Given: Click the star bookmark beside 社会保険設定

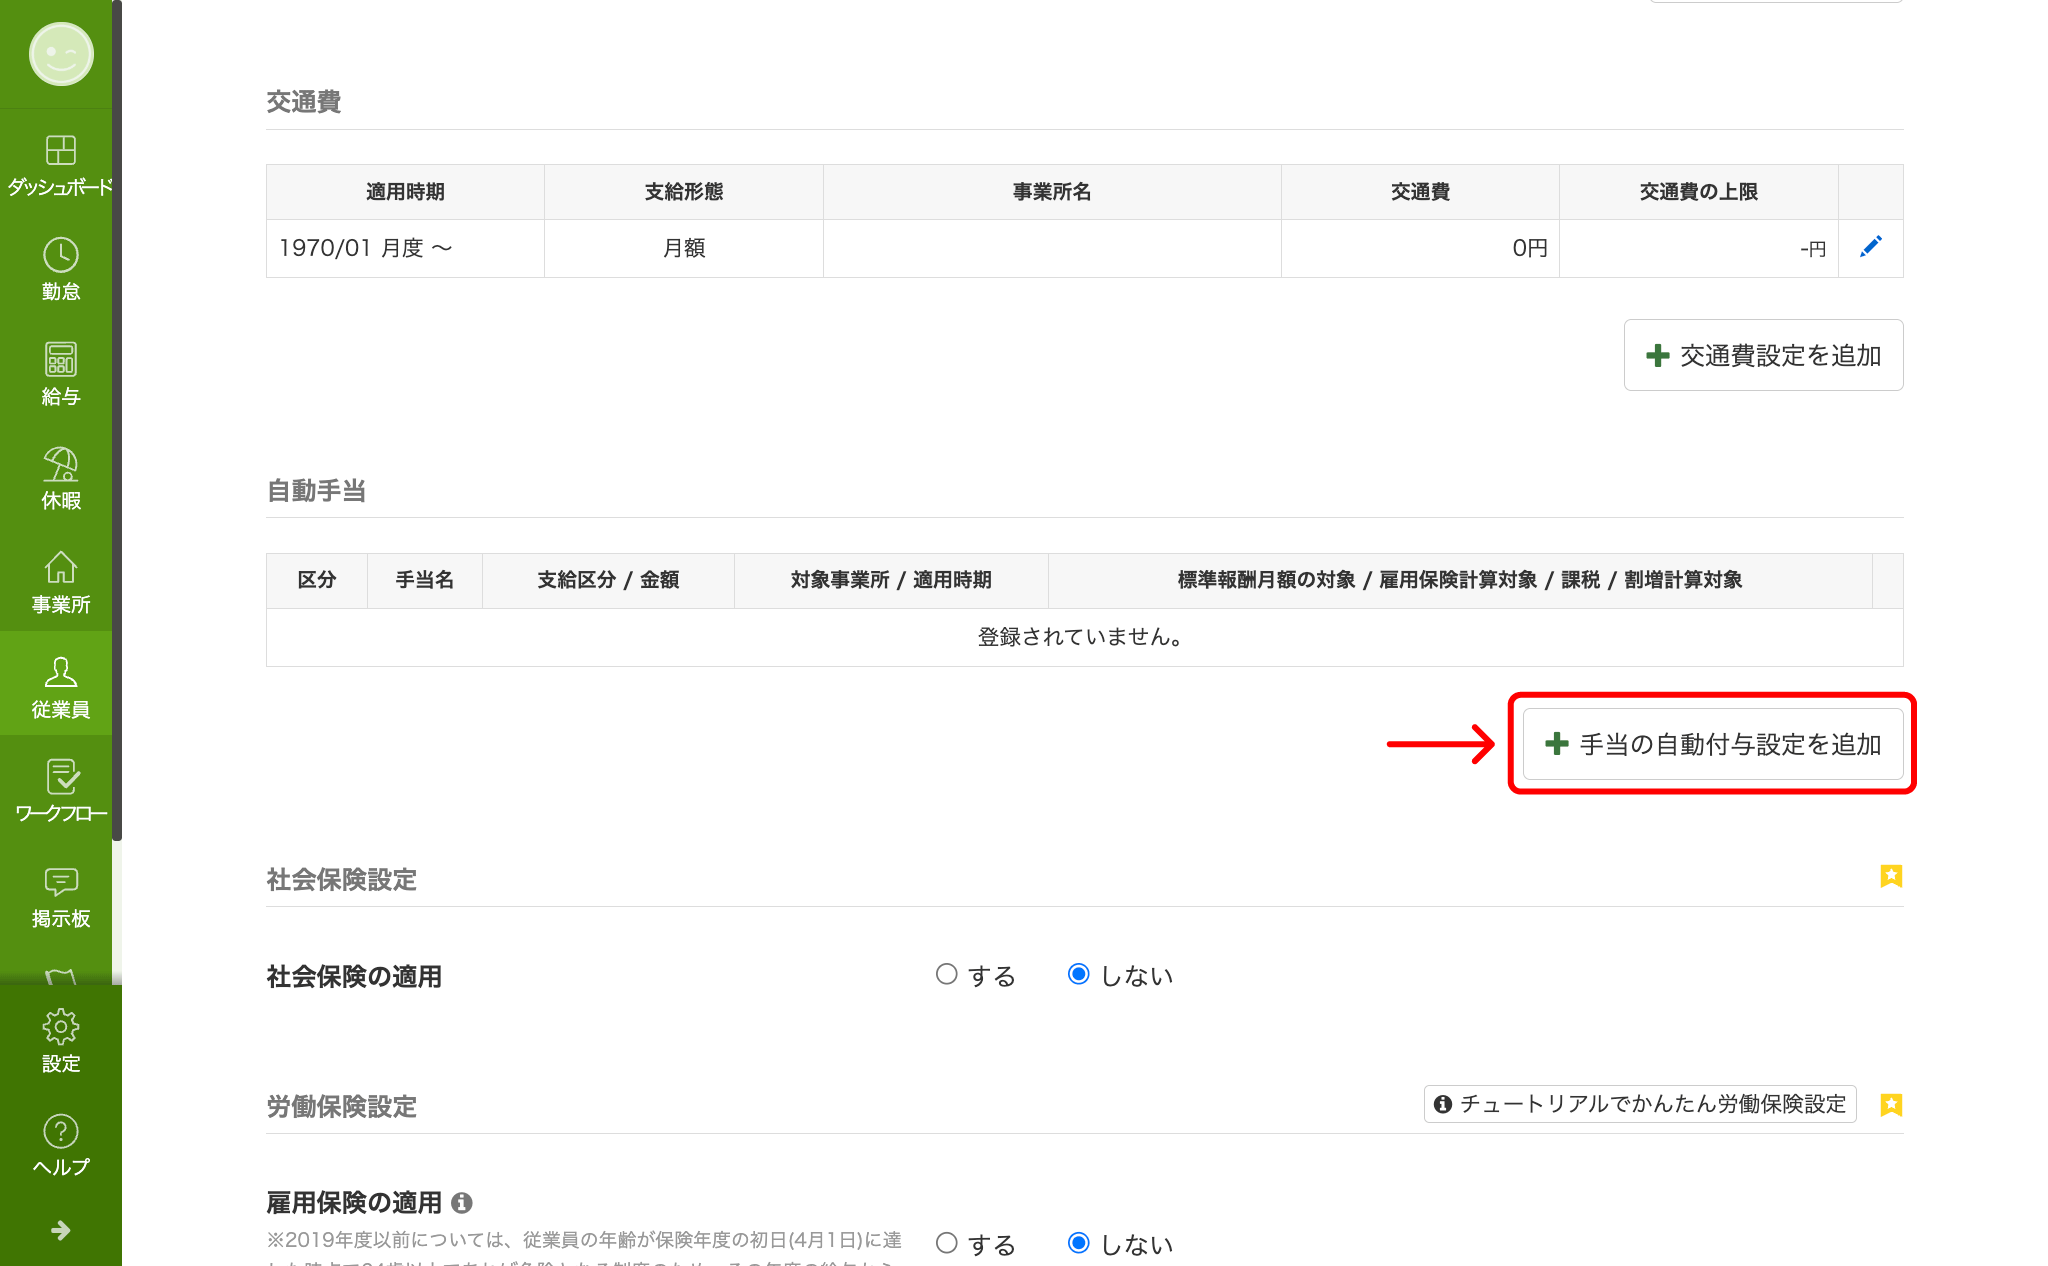Looking at the screenshot, I should tap(1890, 876).
